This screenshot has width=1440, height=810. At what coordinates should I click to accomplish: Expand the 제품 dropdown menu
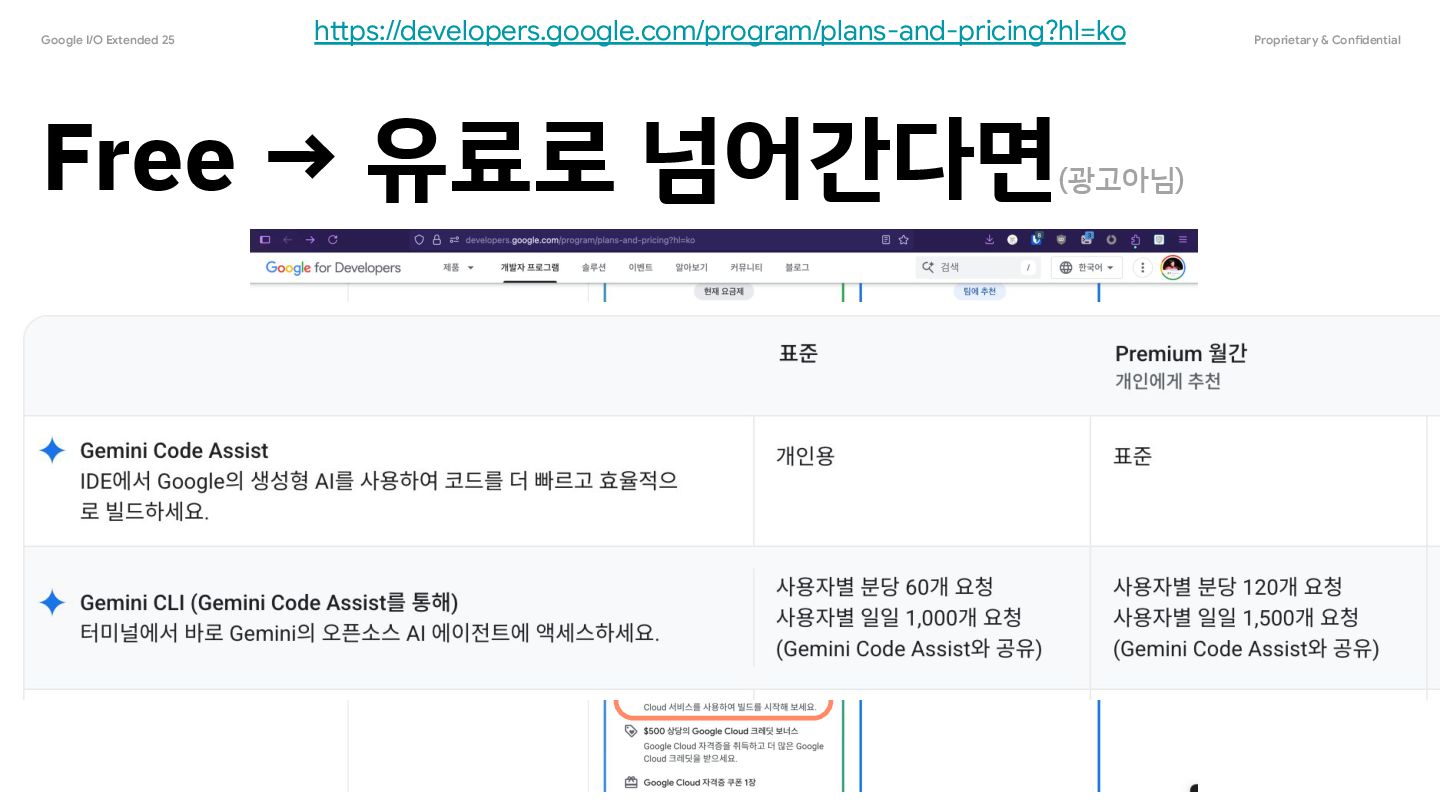click(x=459, y=268)
